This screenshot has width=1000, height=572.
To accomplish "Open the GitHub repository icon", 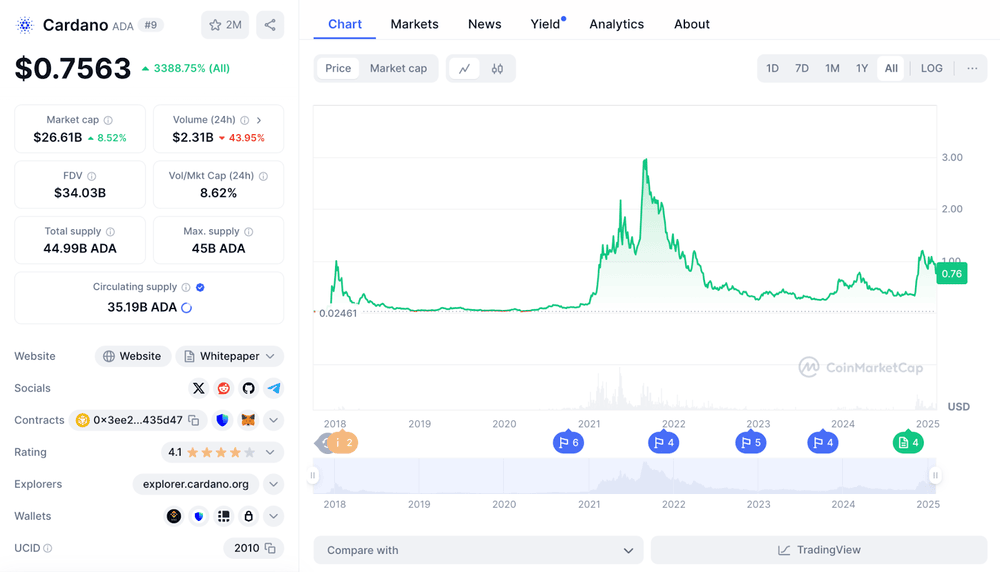I will pyautogui.click(x=248, y=388).
